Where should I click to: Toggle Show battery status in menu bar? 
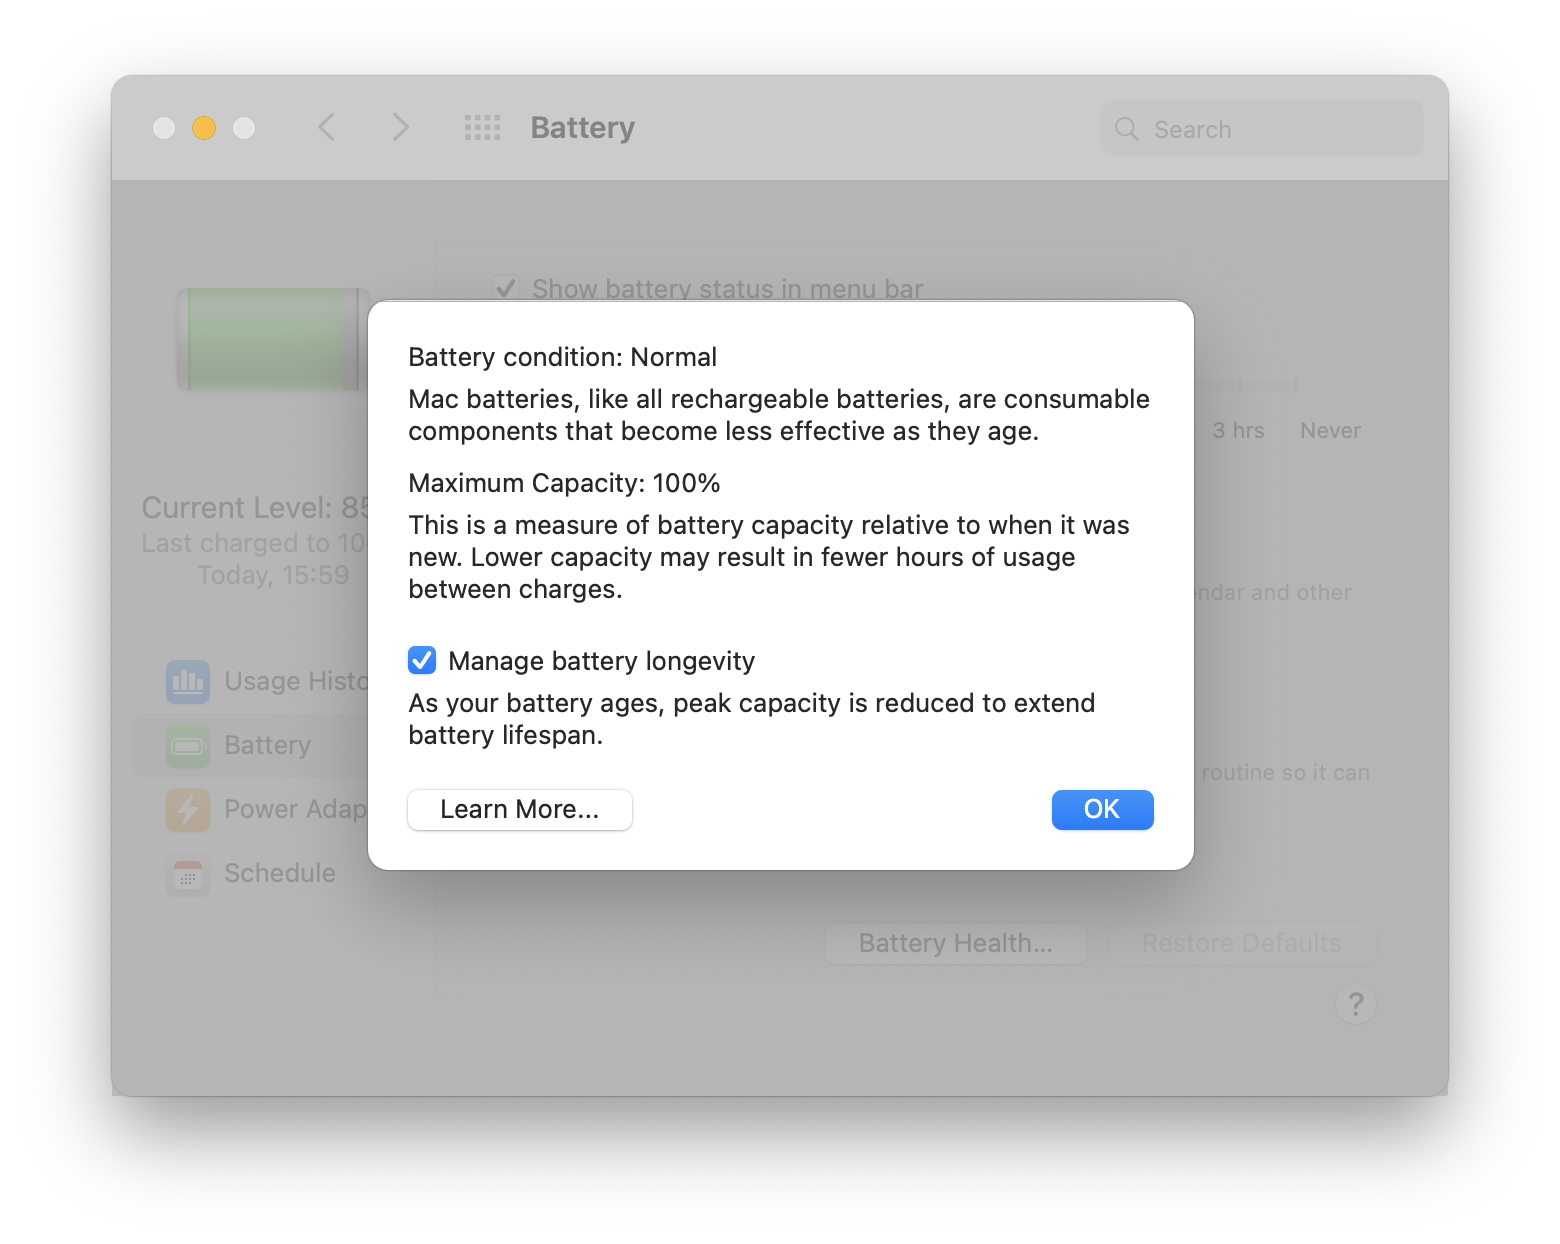coord(506,288)
